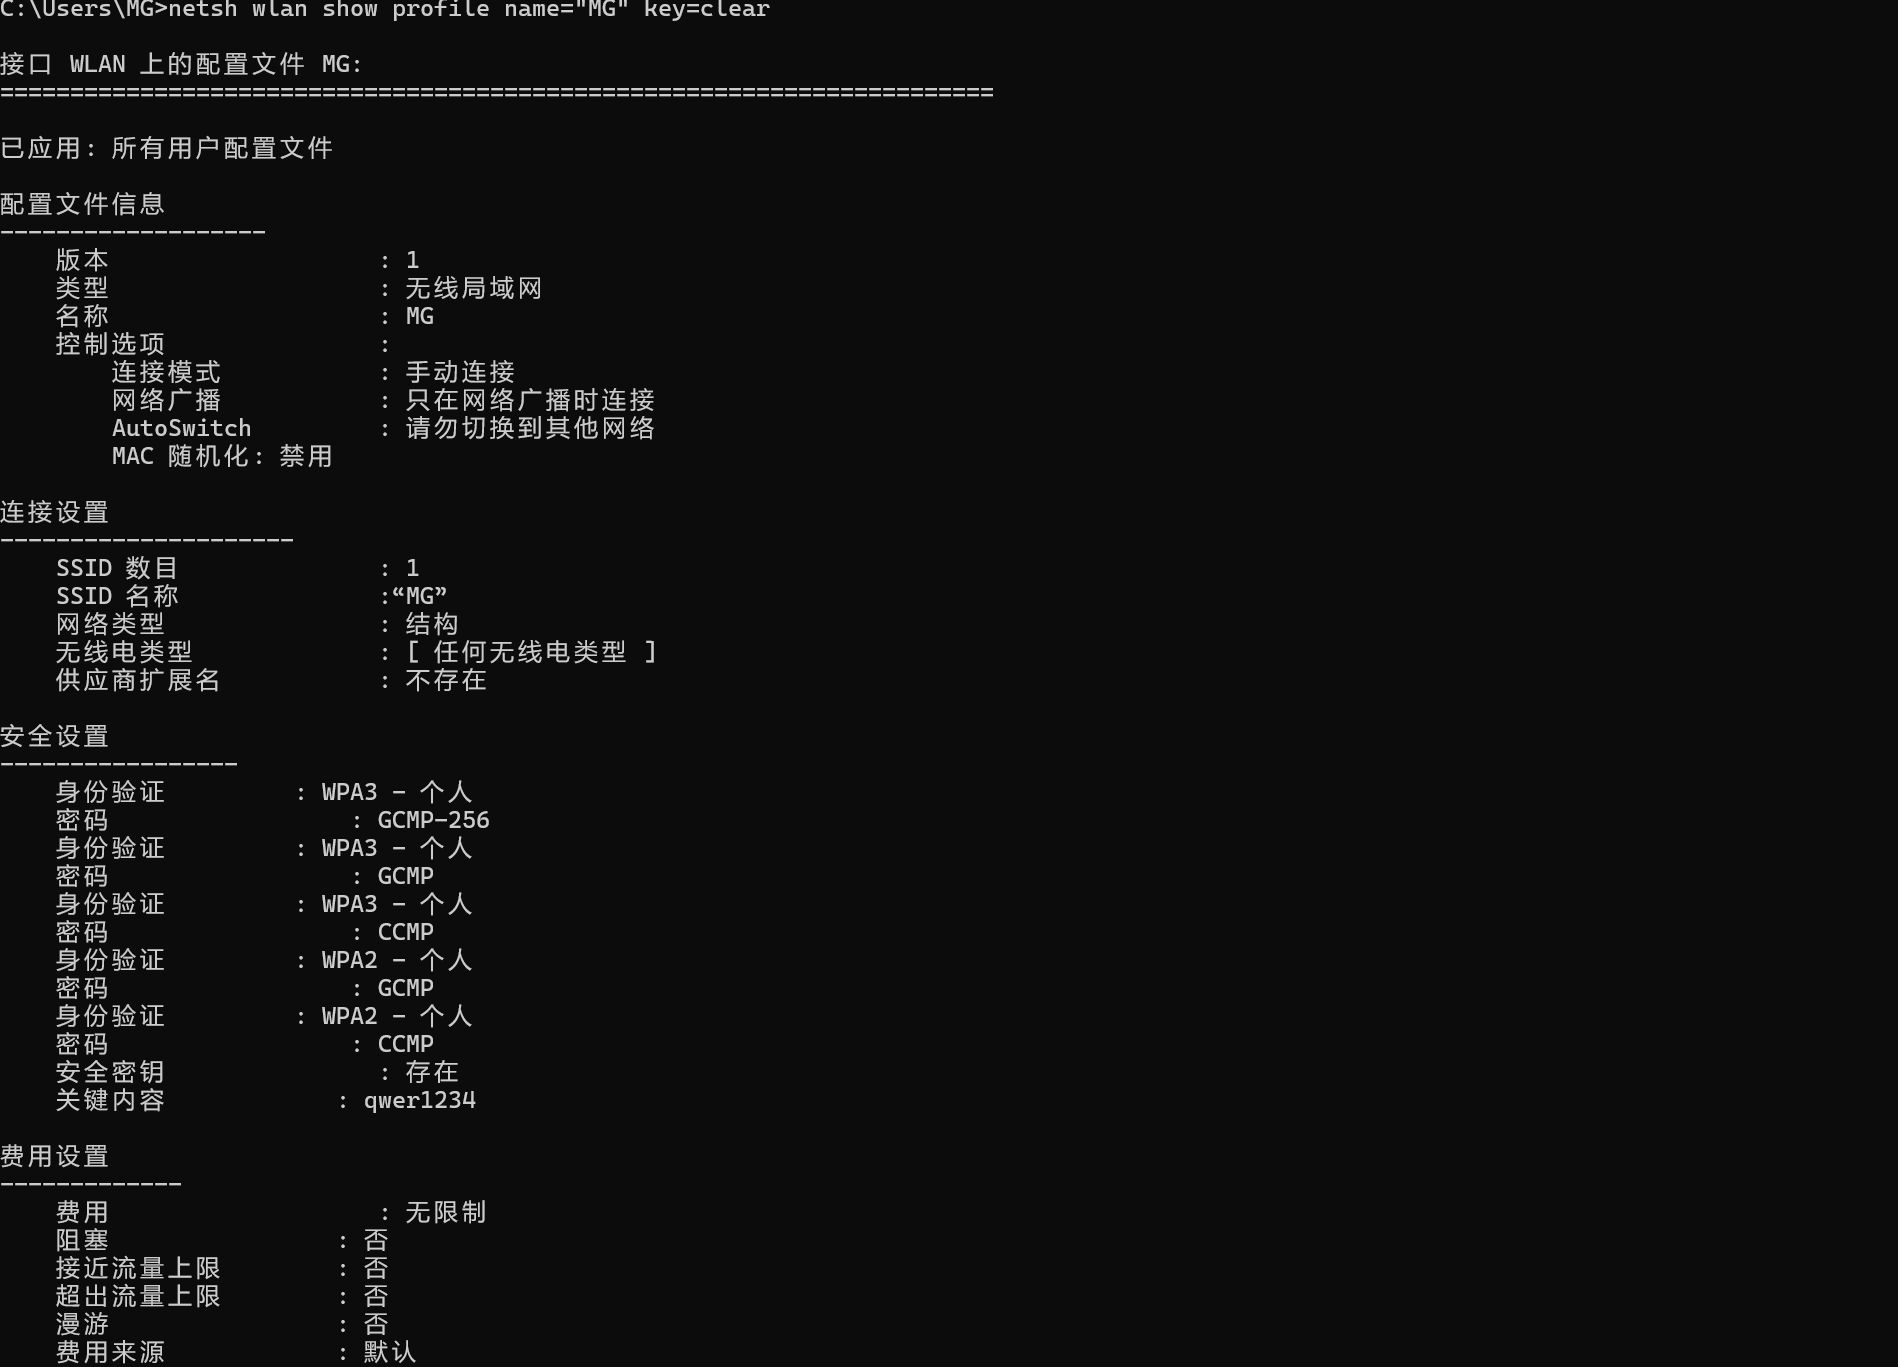Click the SSID name value “MG”
Screen dimensions: 1898x1367
click(420, 596)
